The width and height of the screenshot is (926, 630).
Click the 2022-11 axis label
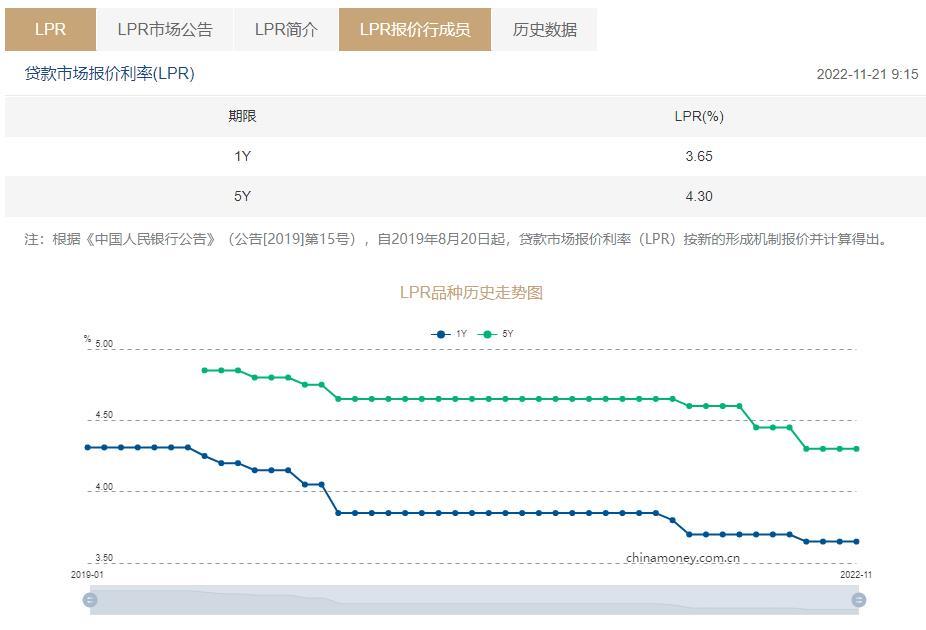point(856,574)
